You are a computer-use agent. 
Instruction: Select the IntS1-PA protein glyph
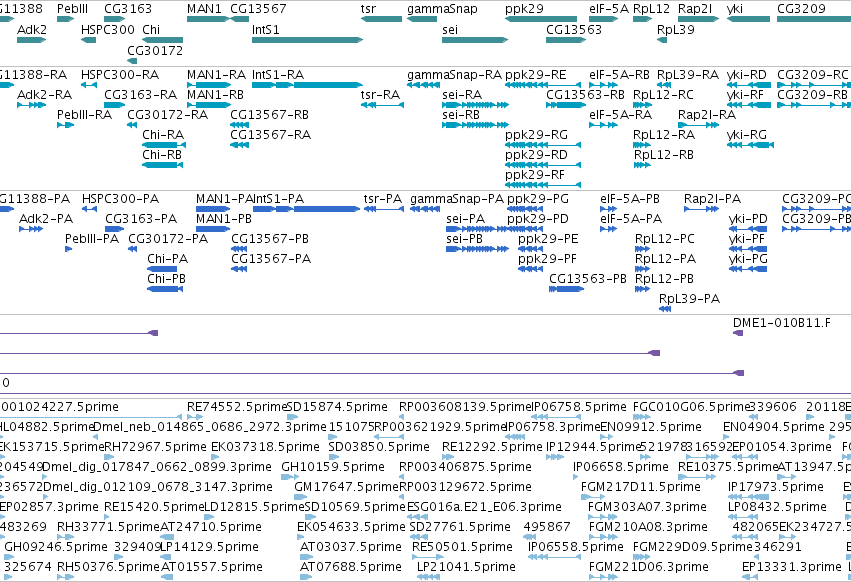306,209
